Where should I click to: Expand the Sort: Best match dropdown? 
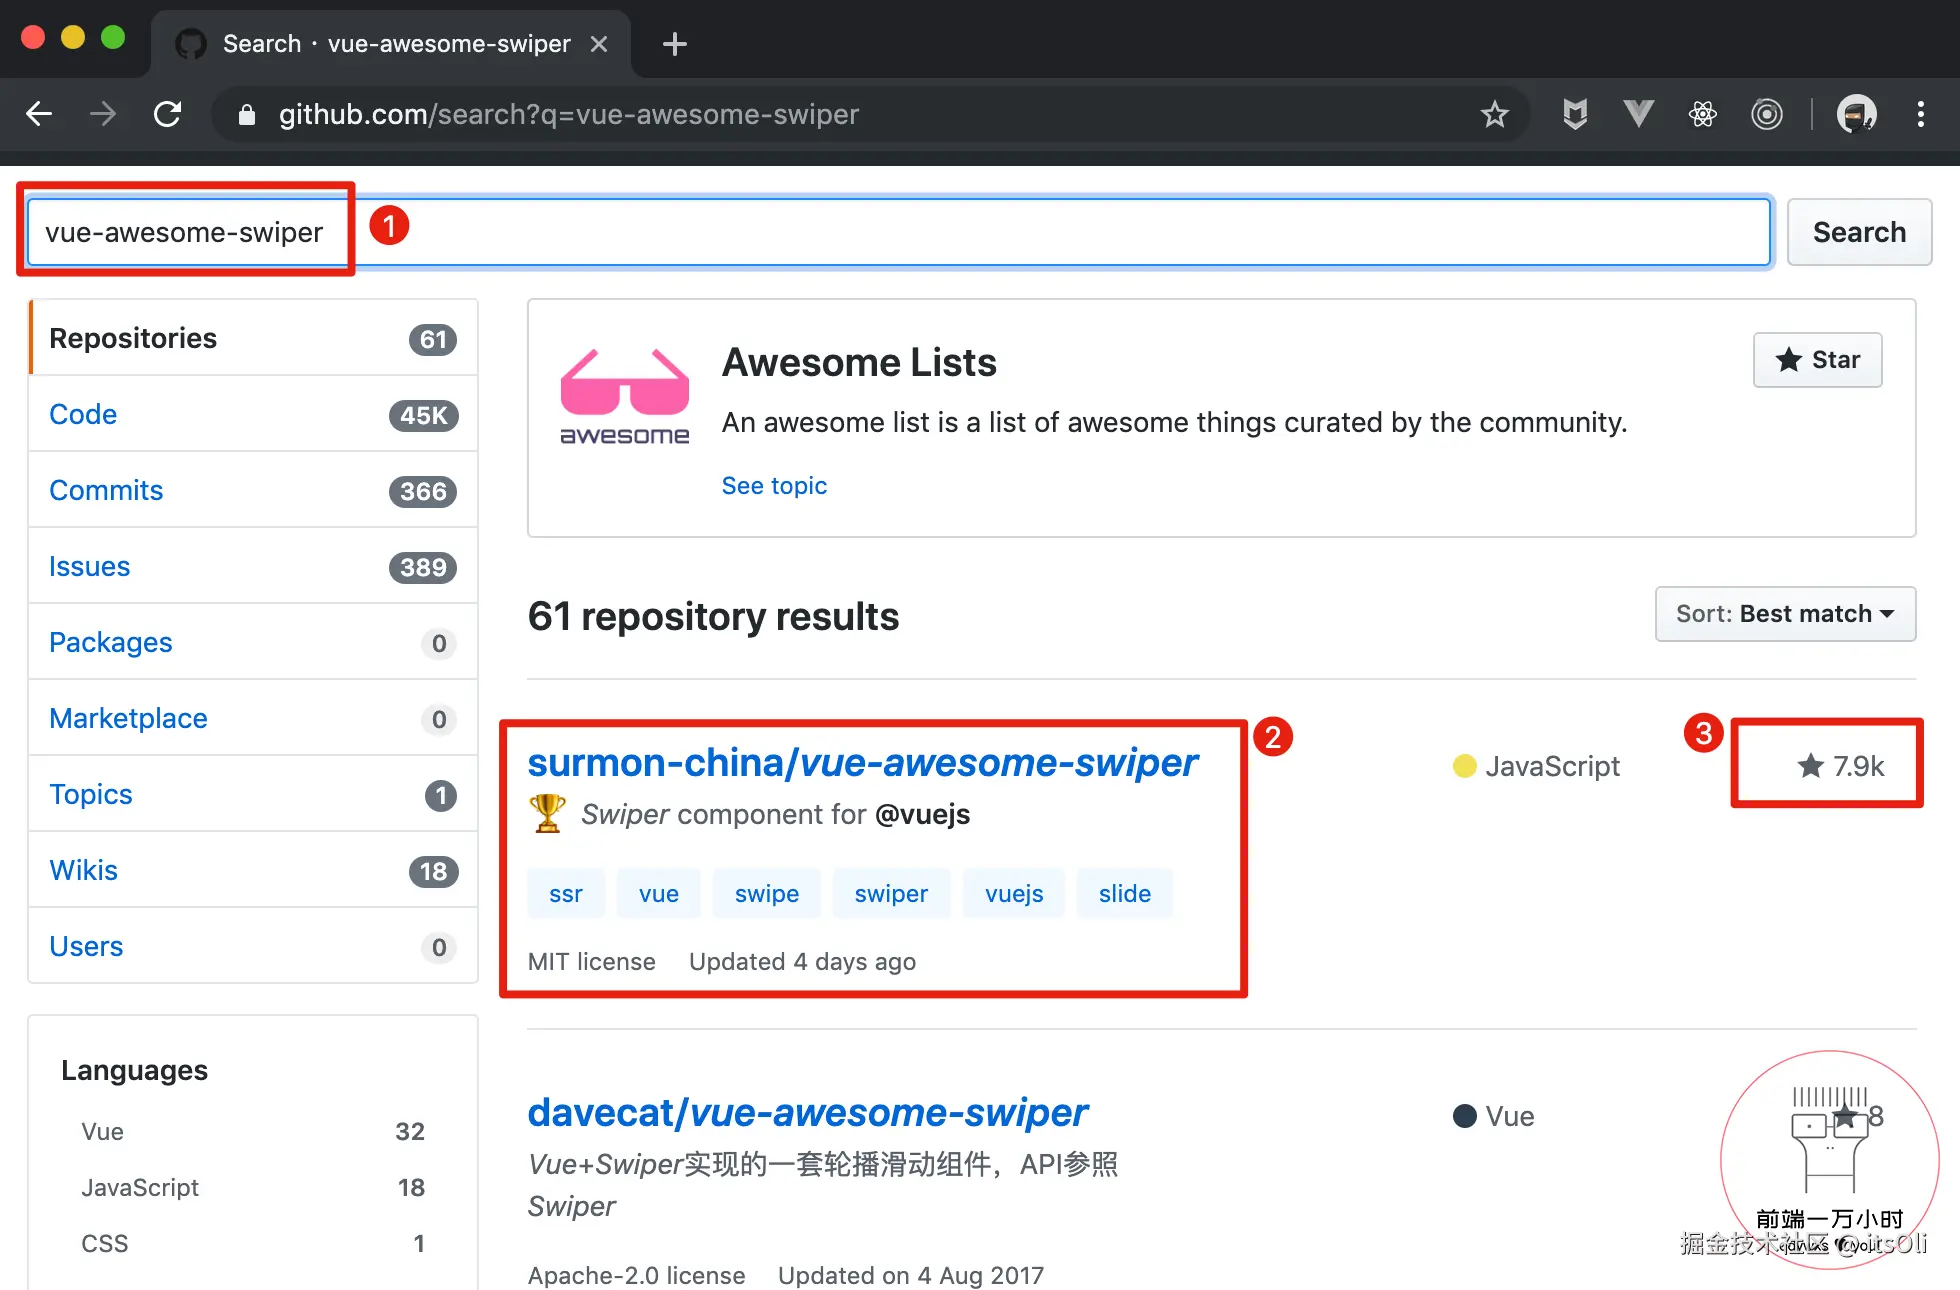1785,614
